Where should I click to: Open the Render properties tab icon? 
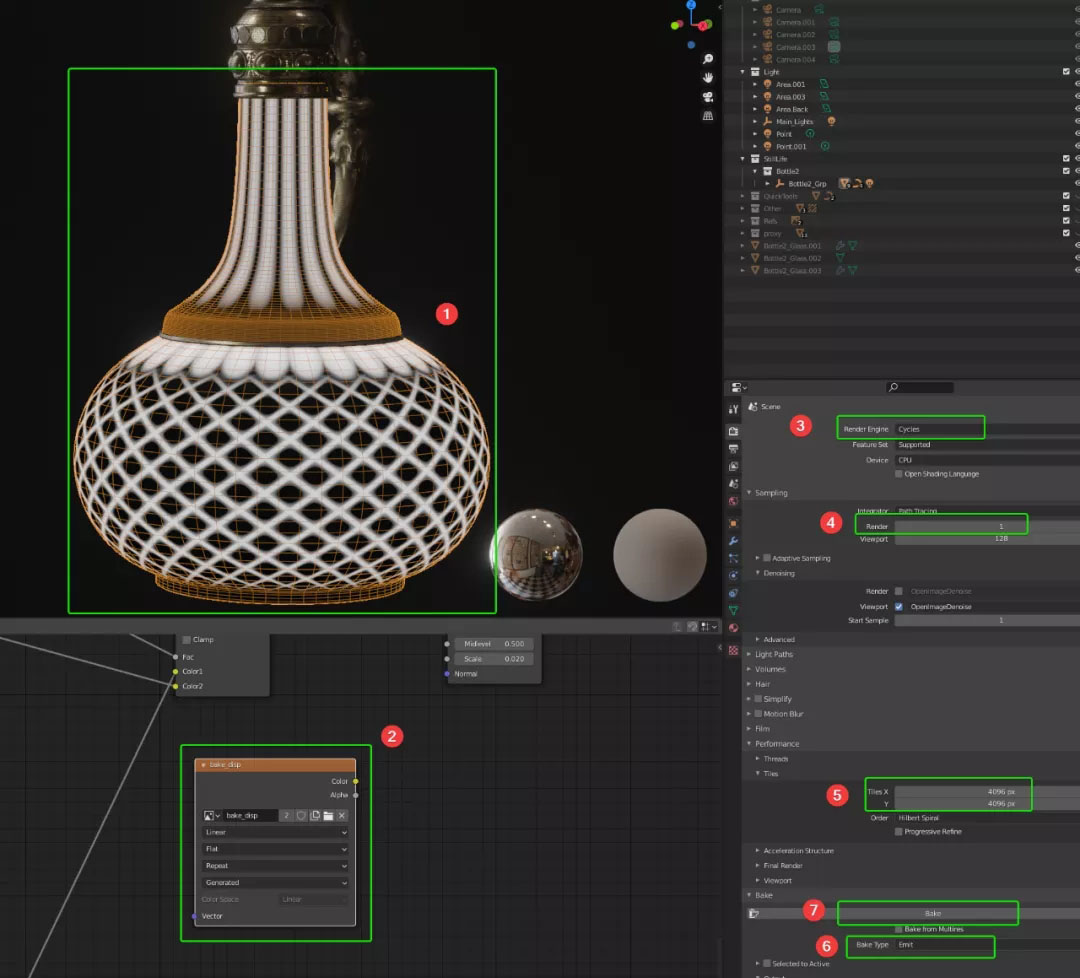tap(734, 431)
